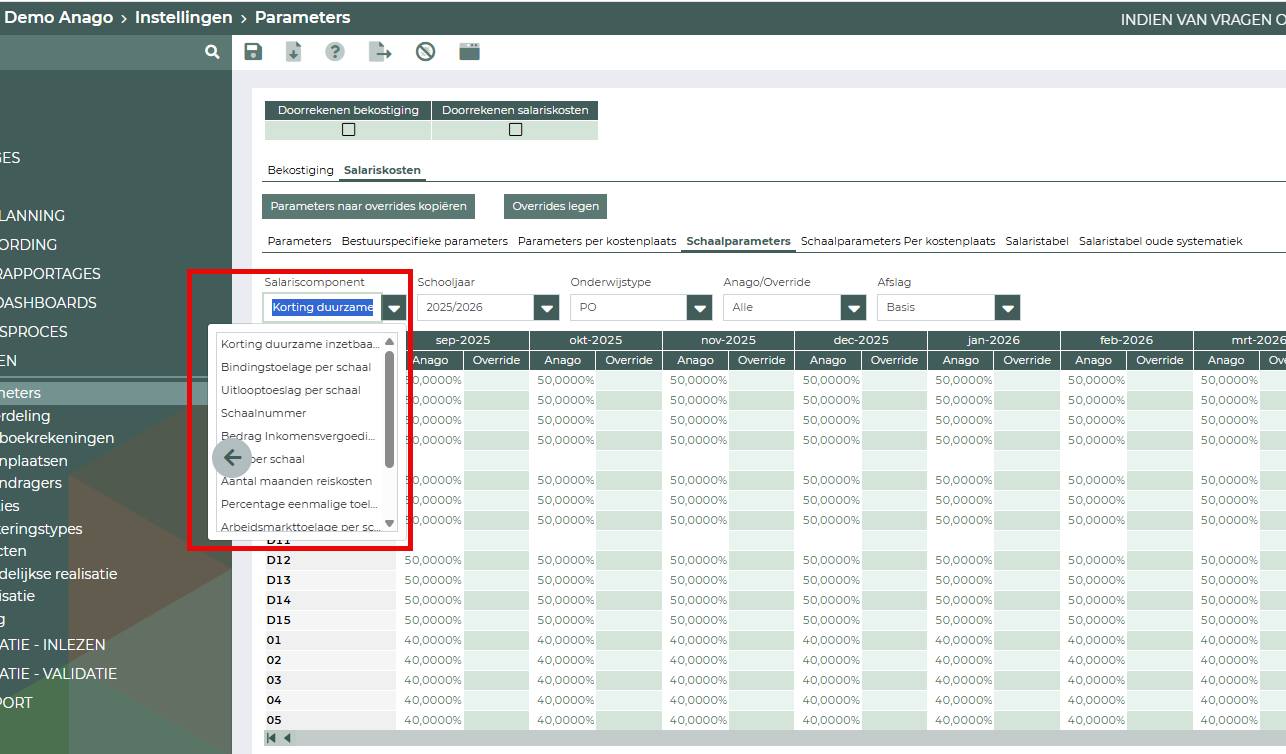This screenshot has width=1286, height=754.
Task: Click the download document icon in toolbar
Action: click(x=293, y=52)
